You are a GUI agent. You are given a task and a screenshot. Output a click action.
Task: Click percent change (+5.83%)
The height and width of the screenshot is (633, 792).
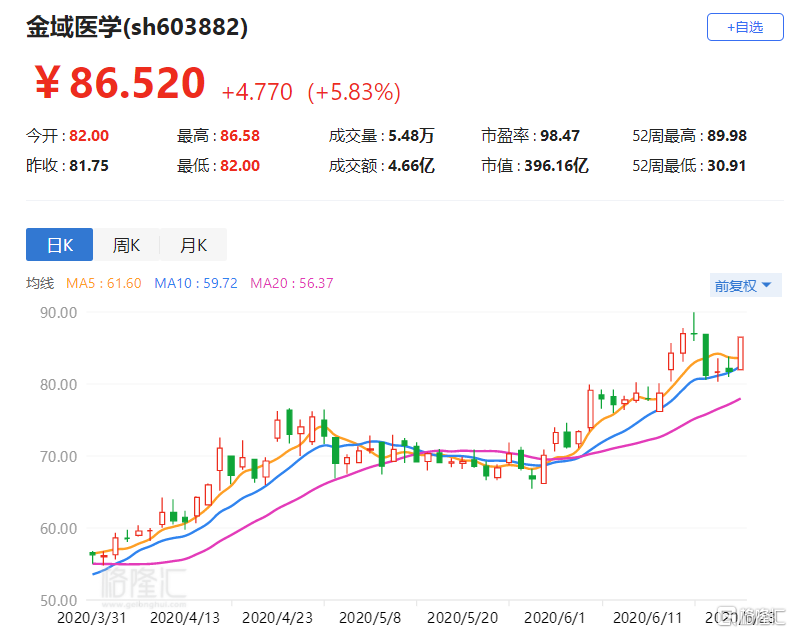354,92
